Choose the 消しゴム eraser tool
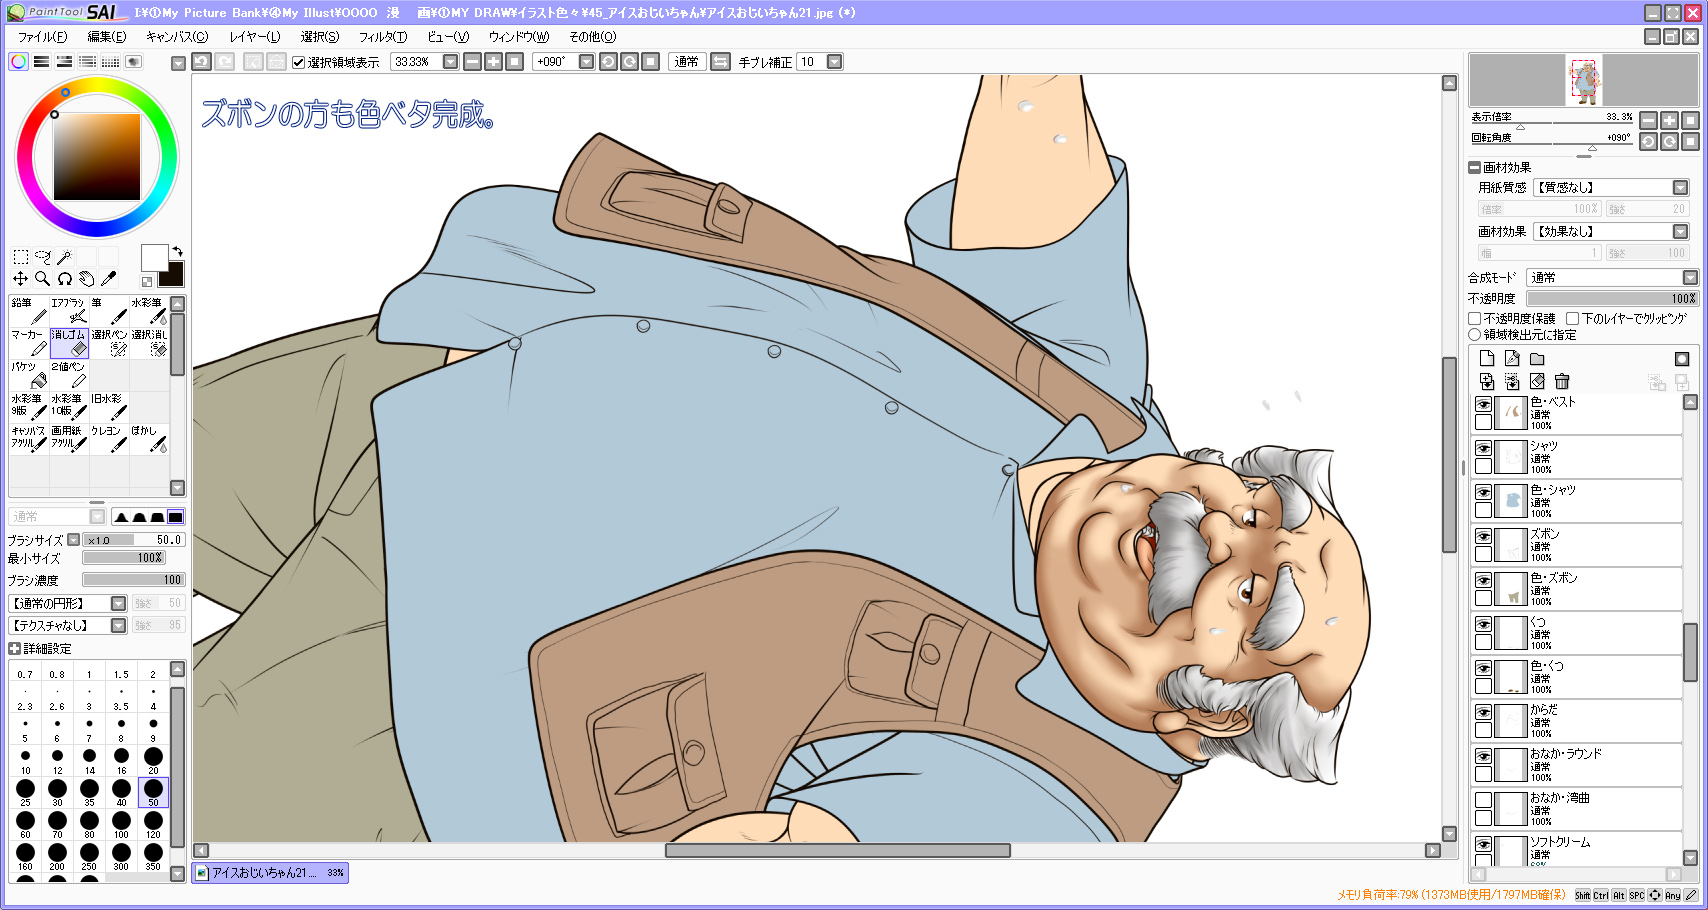 69,343
